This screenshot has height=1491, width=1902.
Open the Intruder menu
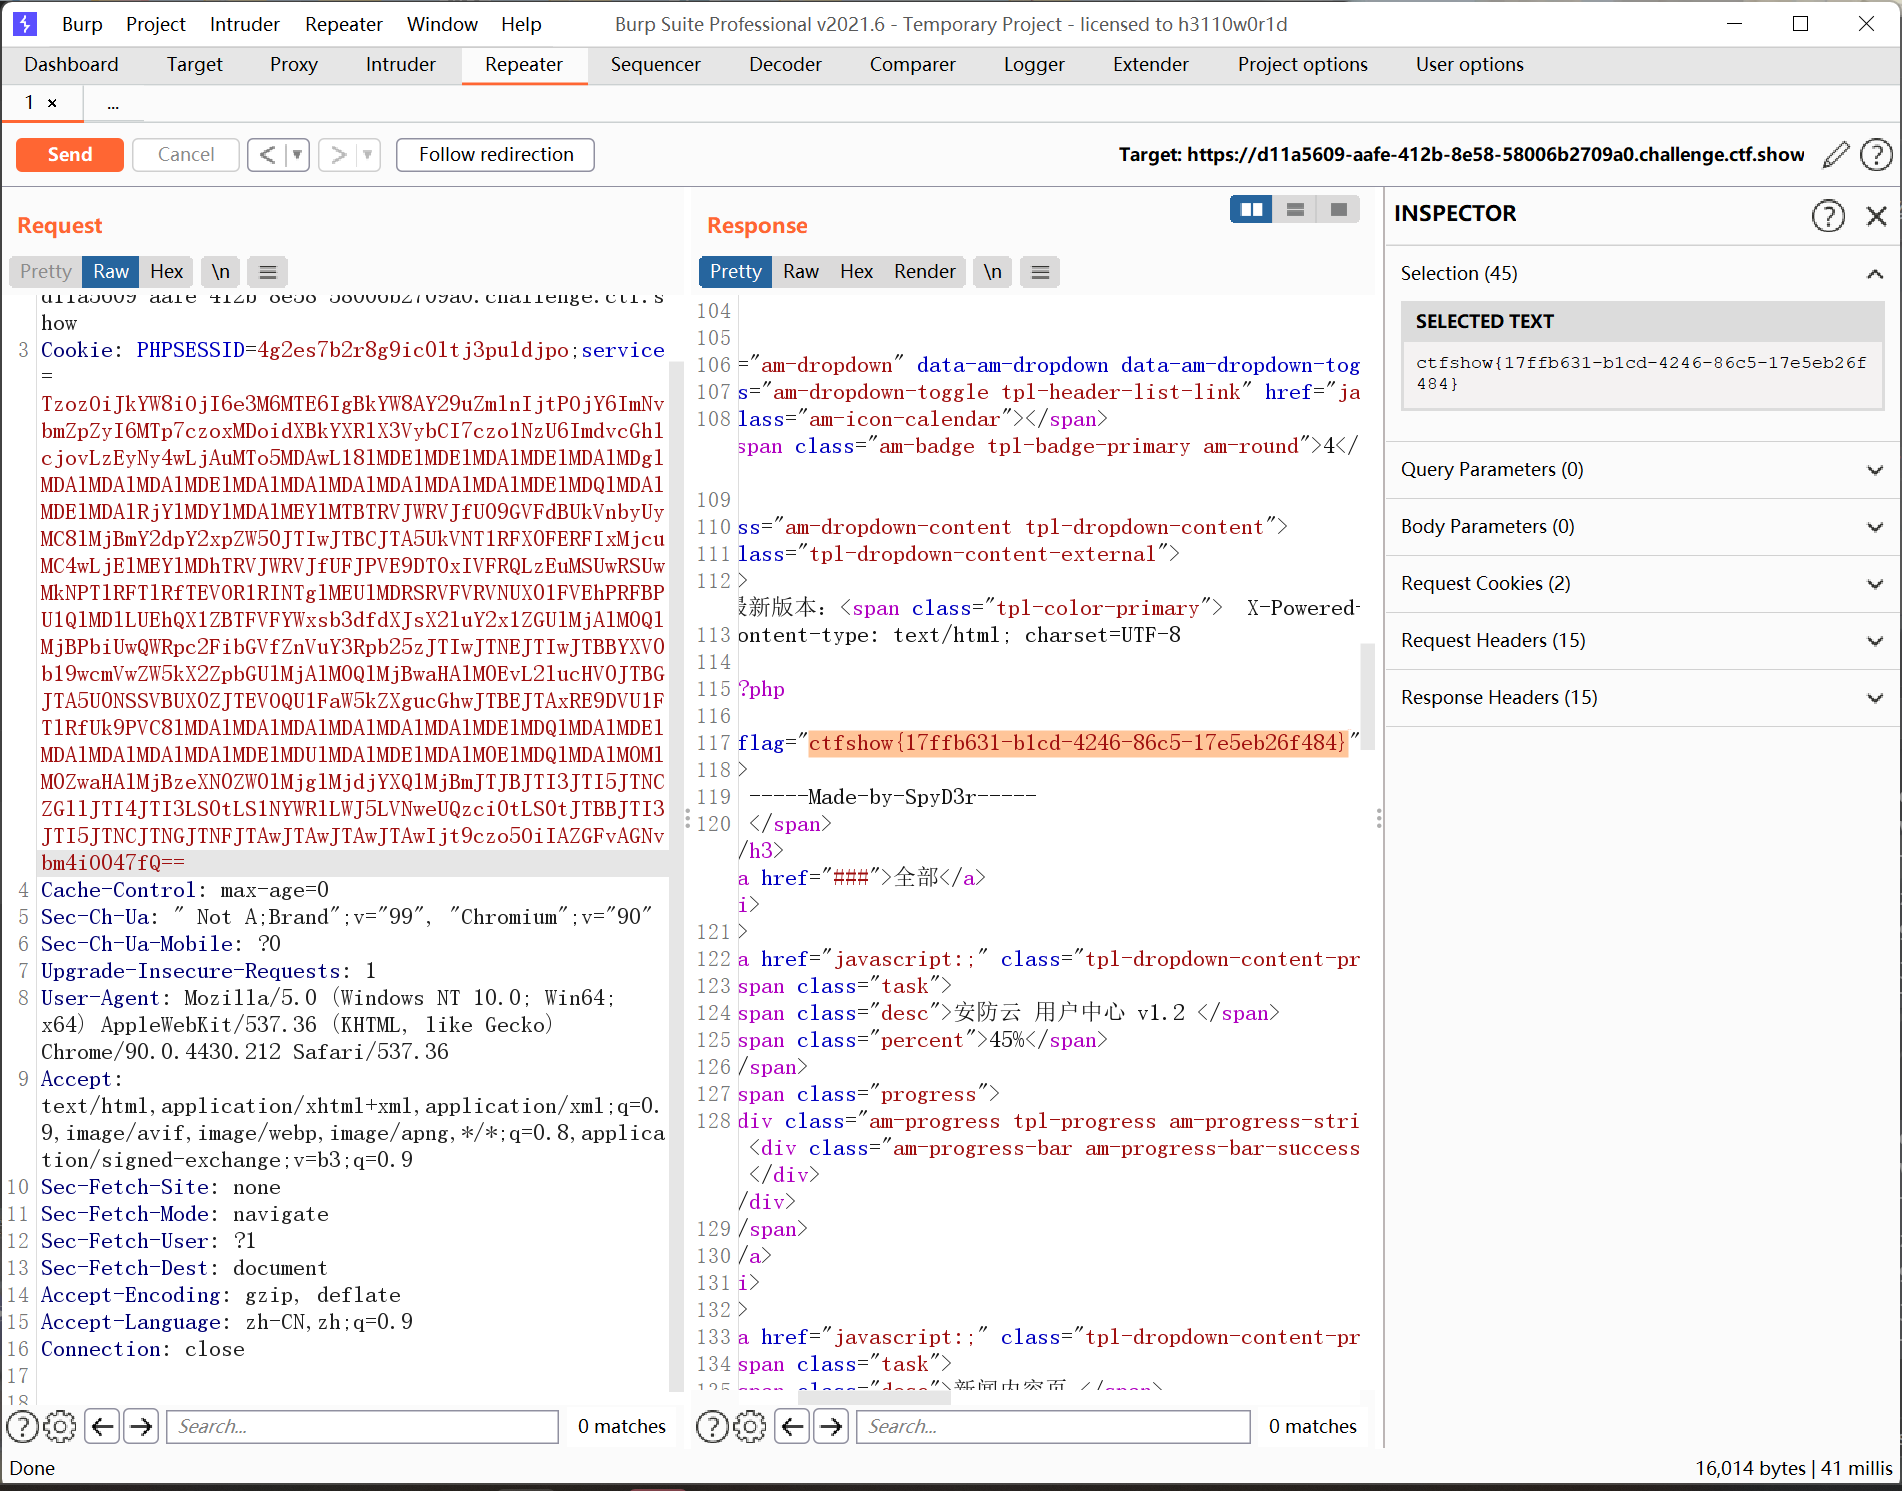click(245, 24)
